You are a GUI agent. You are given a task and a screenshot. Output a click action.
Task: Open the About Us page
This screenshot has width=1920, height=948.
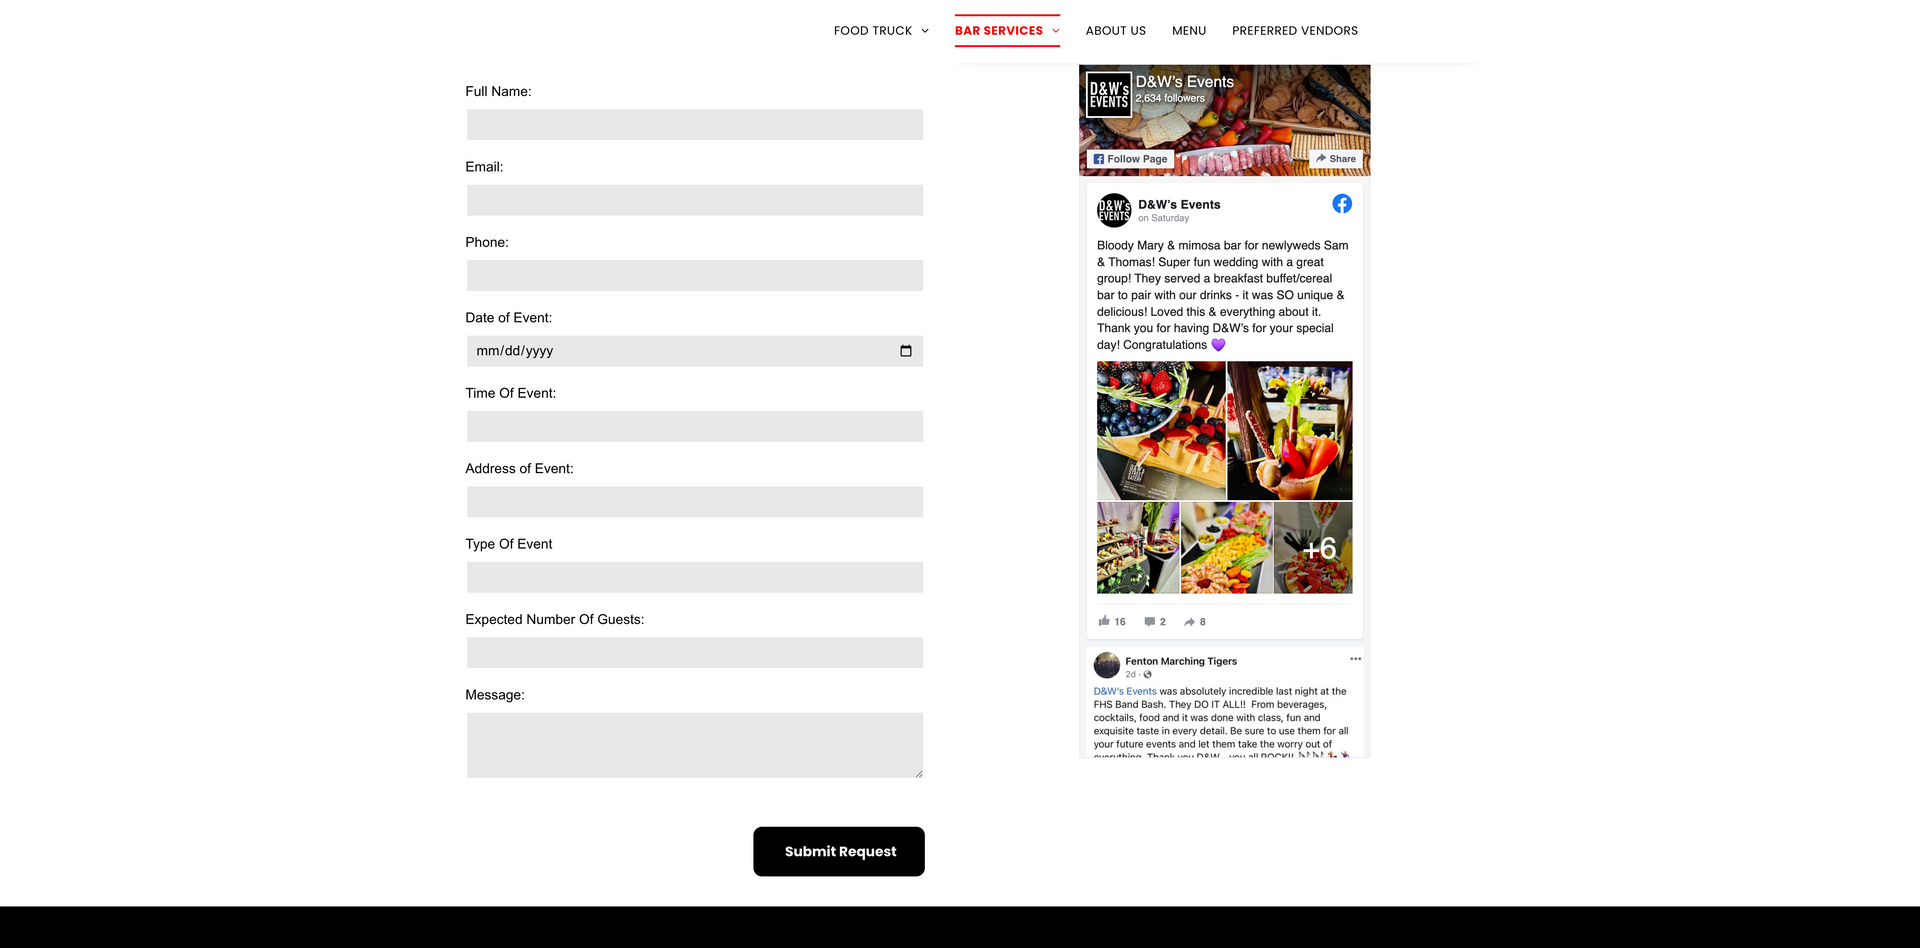click(x=1116, y=31)
